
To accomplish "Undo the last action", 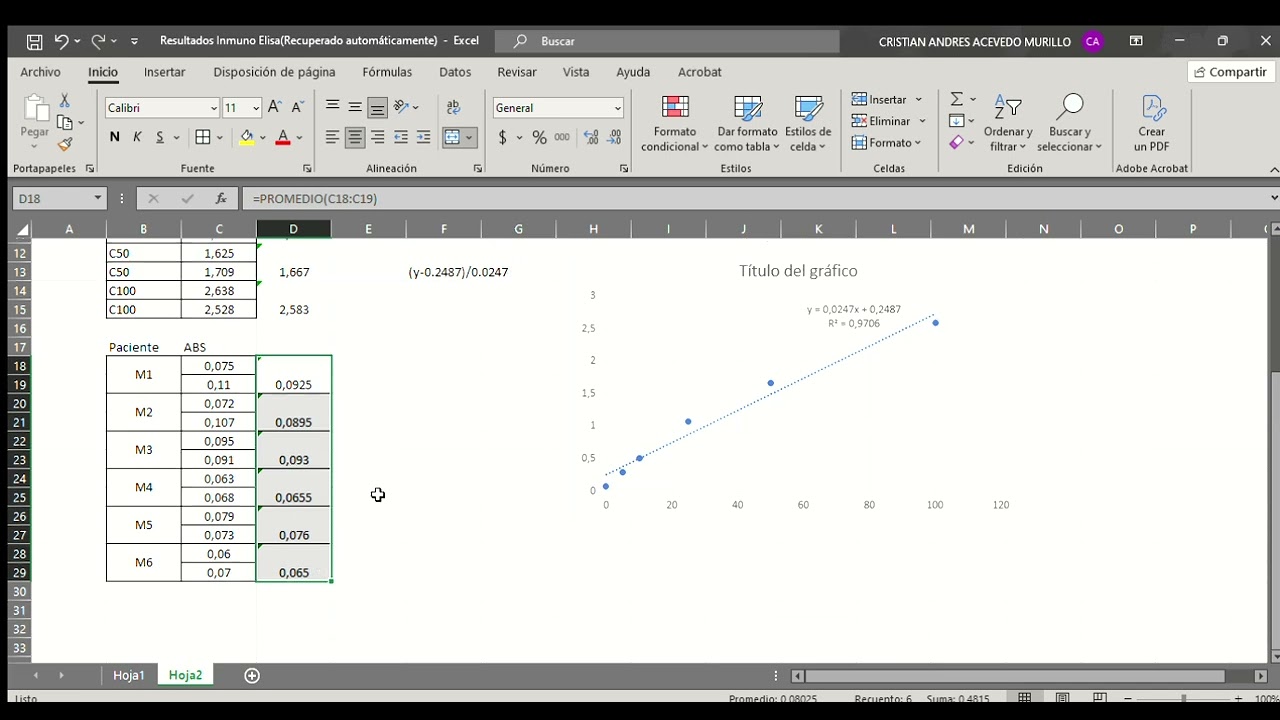I will 61,41.
